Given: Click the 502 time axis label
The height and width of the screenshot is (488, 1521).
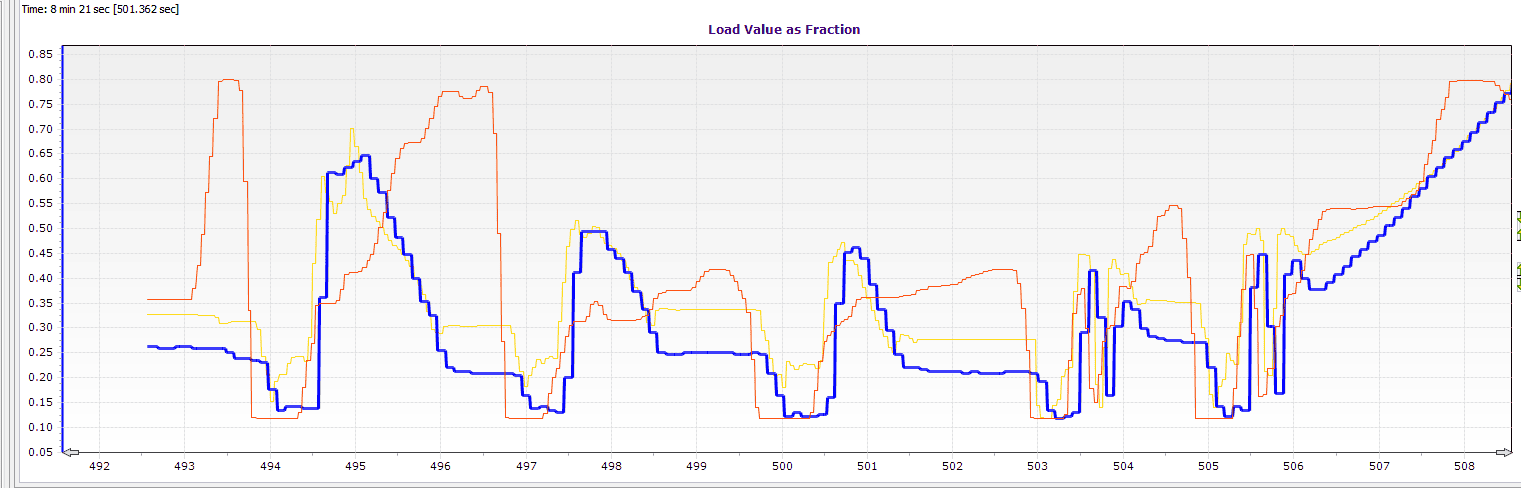Looking at the screenshot, I should (x=952, y=466).
